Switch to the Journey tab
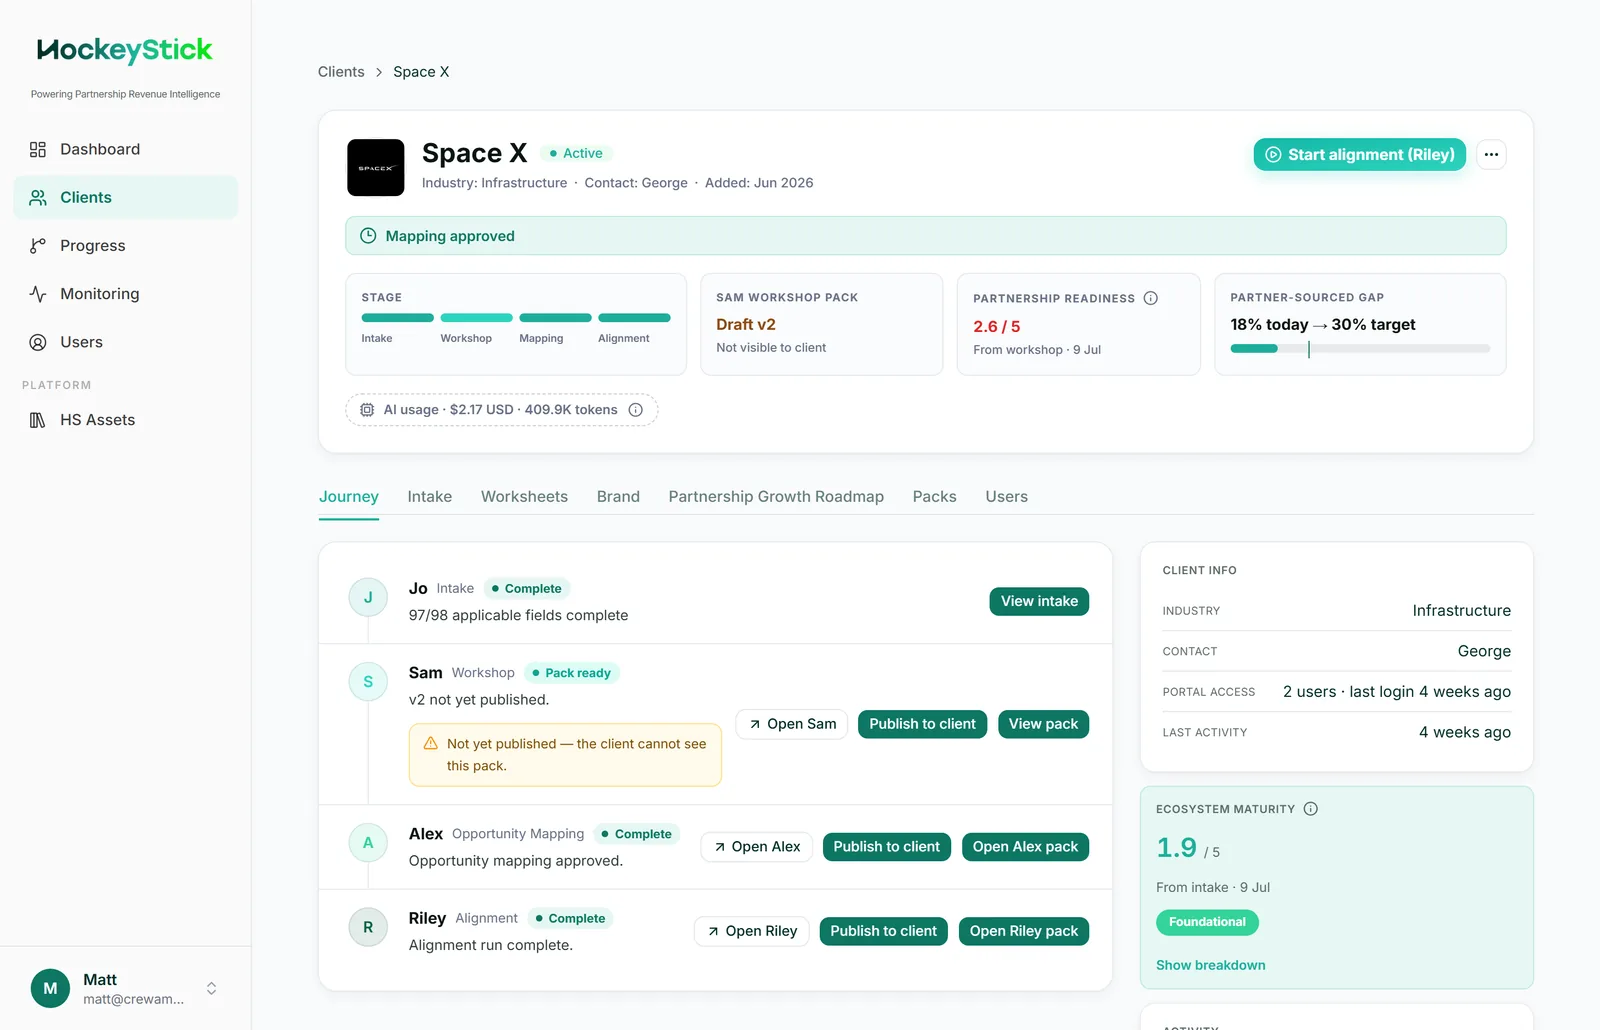 click(x=349, y=497)
